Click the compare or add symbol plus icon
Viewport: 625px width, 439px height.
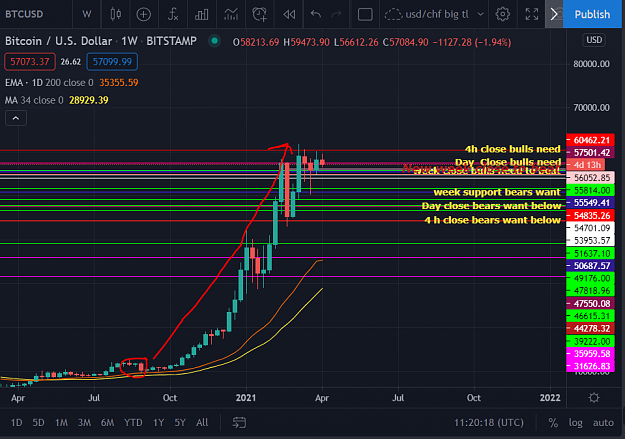pyautogui.click(x=143, y=14)
